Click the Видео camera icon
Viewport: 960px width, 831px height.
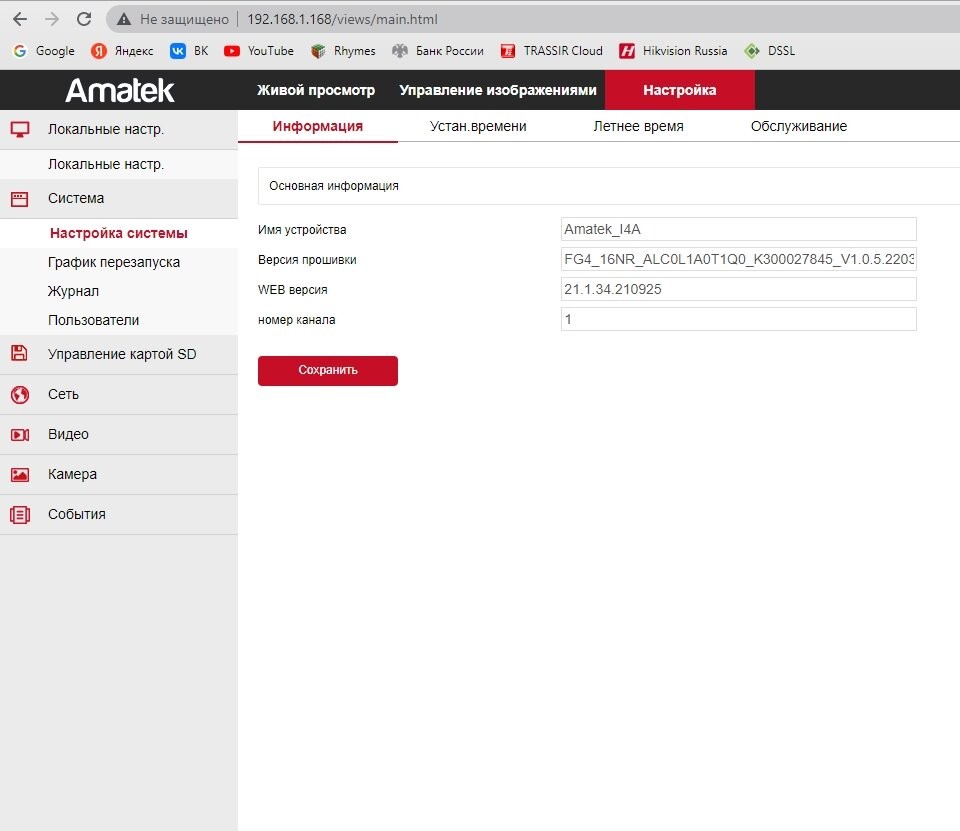[20, 434]
